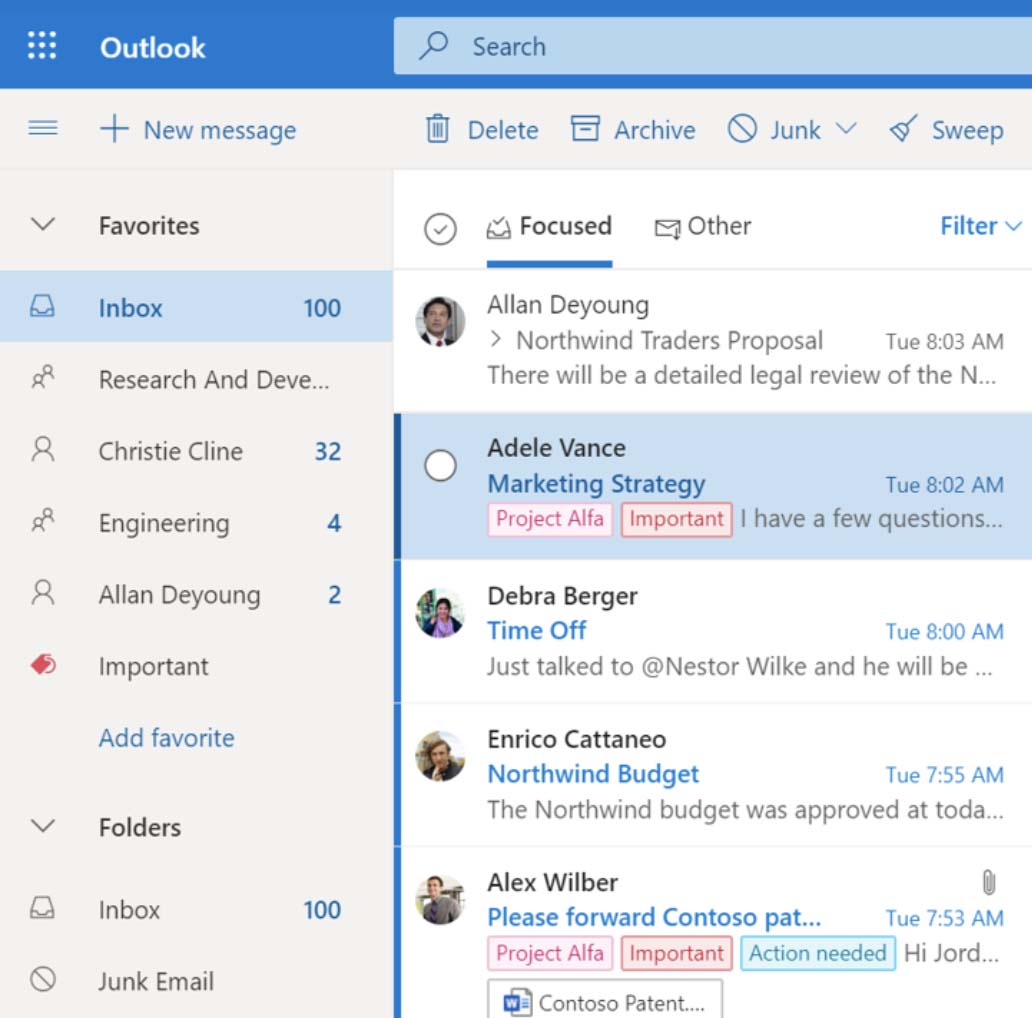Click the Sweep broom icon
The image size is (1032, 1018).
coord(903,128)
